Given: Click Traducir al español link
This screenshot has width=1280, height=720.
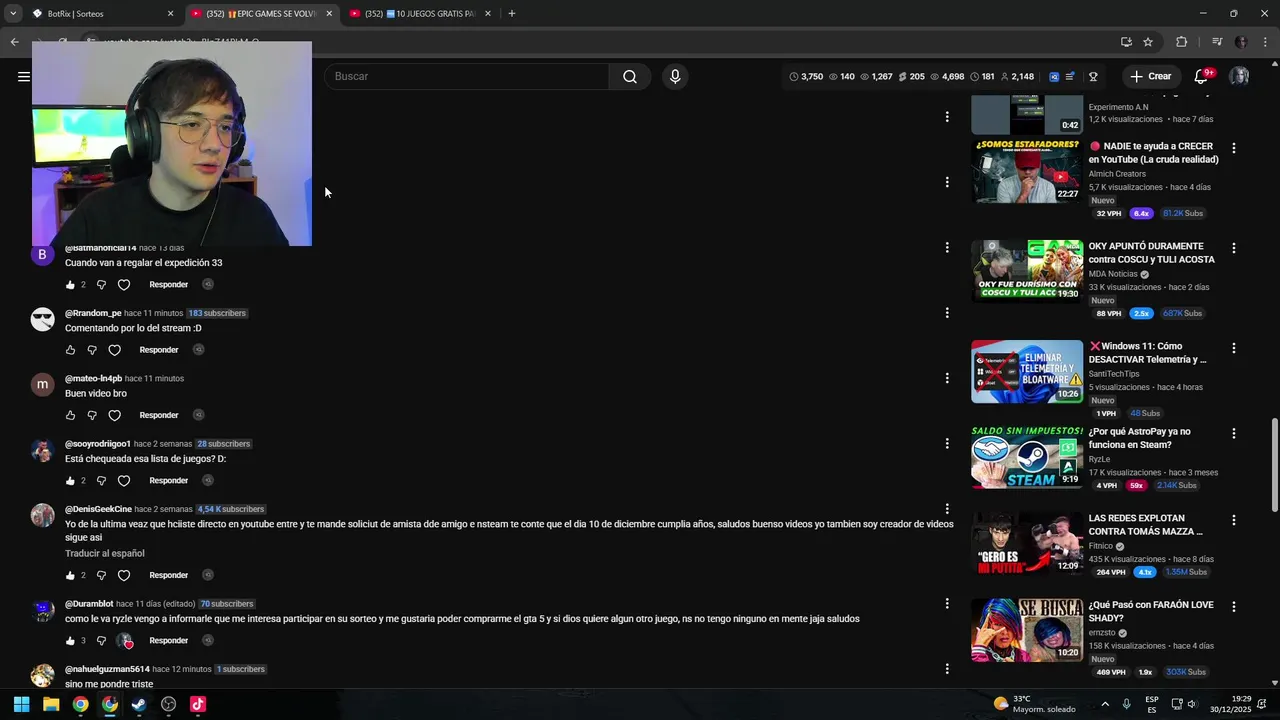Looking at the screenshot, I should pyautogui.click(x=105, y=554).
